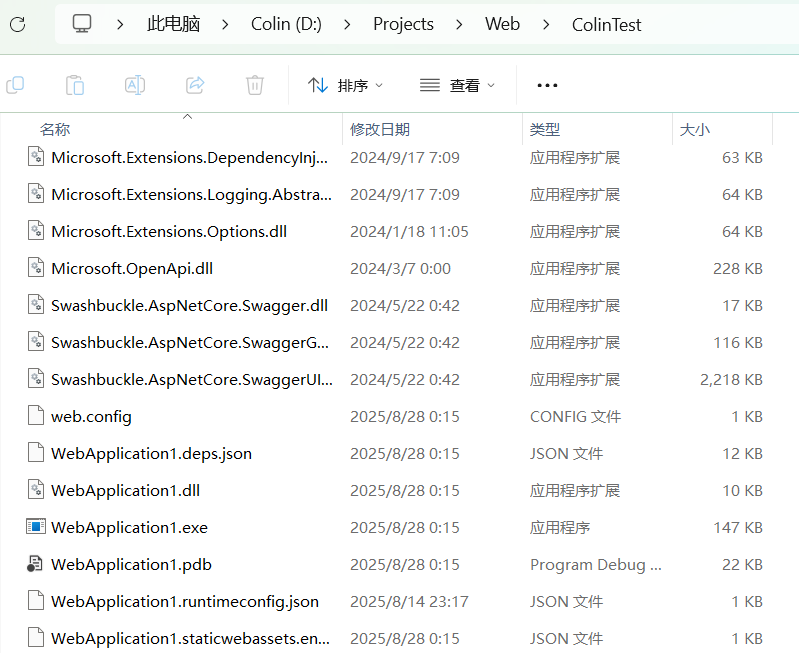Click ColinTest in the address breadcrumb

click(x=606, y=24)
